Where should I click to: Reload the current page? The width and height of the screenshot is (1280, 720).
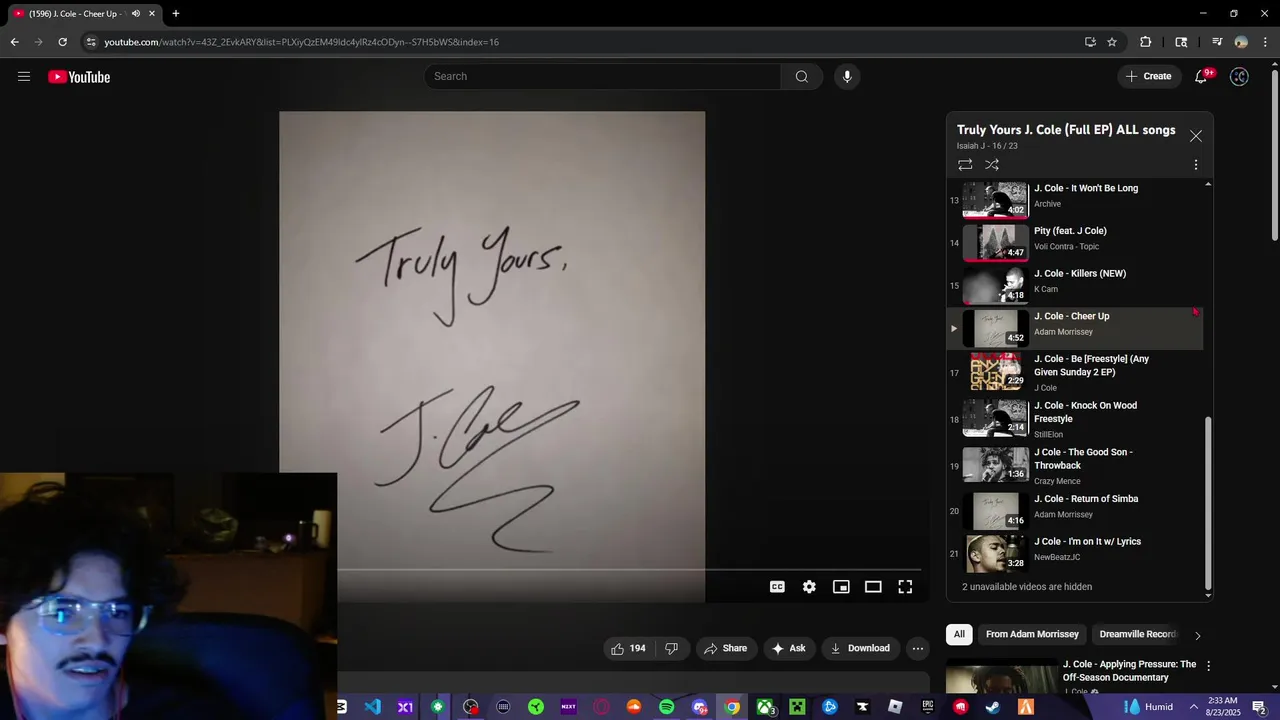coord(62,42)
